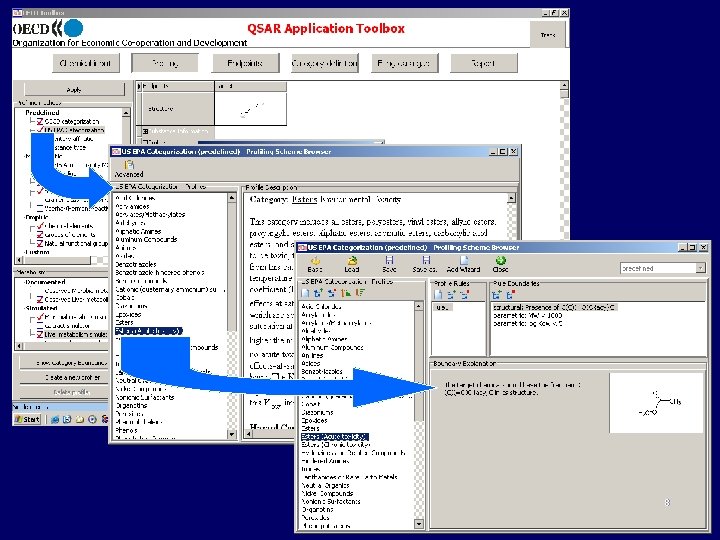
Task: Click left arrow of Profile Description horizontal scrollbar
Action: point(248,433)
